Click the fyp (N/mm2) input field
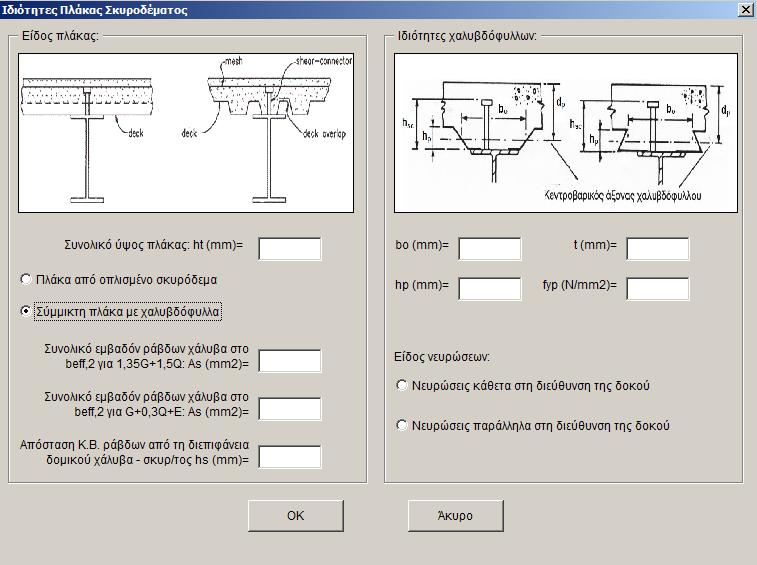 point(658,288)
